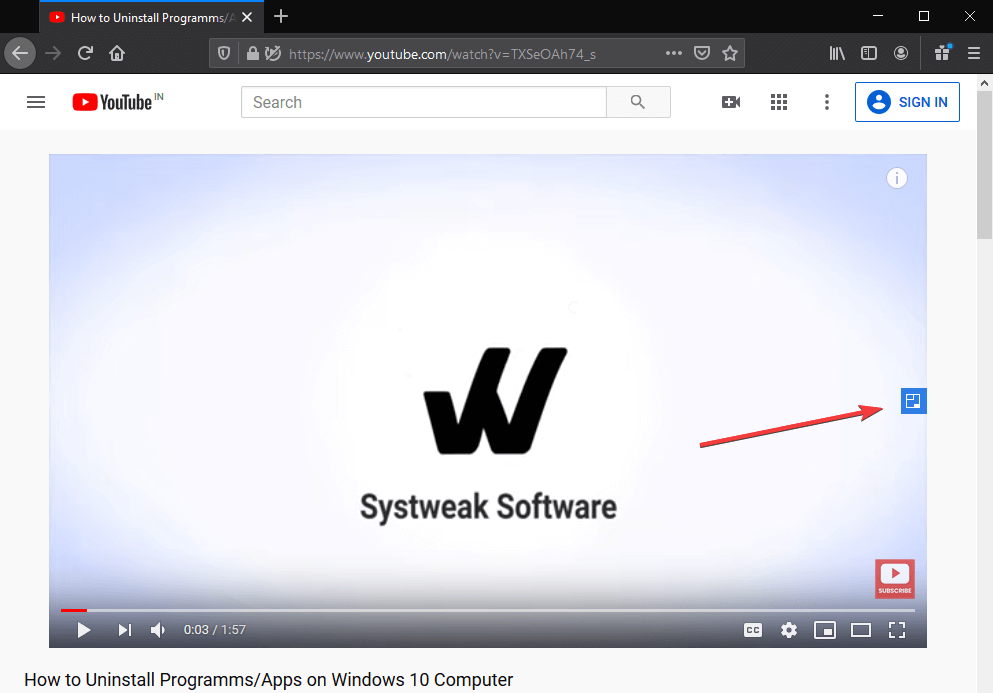Reload the current page
Image resolution: width=993 pixels, height=693 pixels.
[85, 53]
